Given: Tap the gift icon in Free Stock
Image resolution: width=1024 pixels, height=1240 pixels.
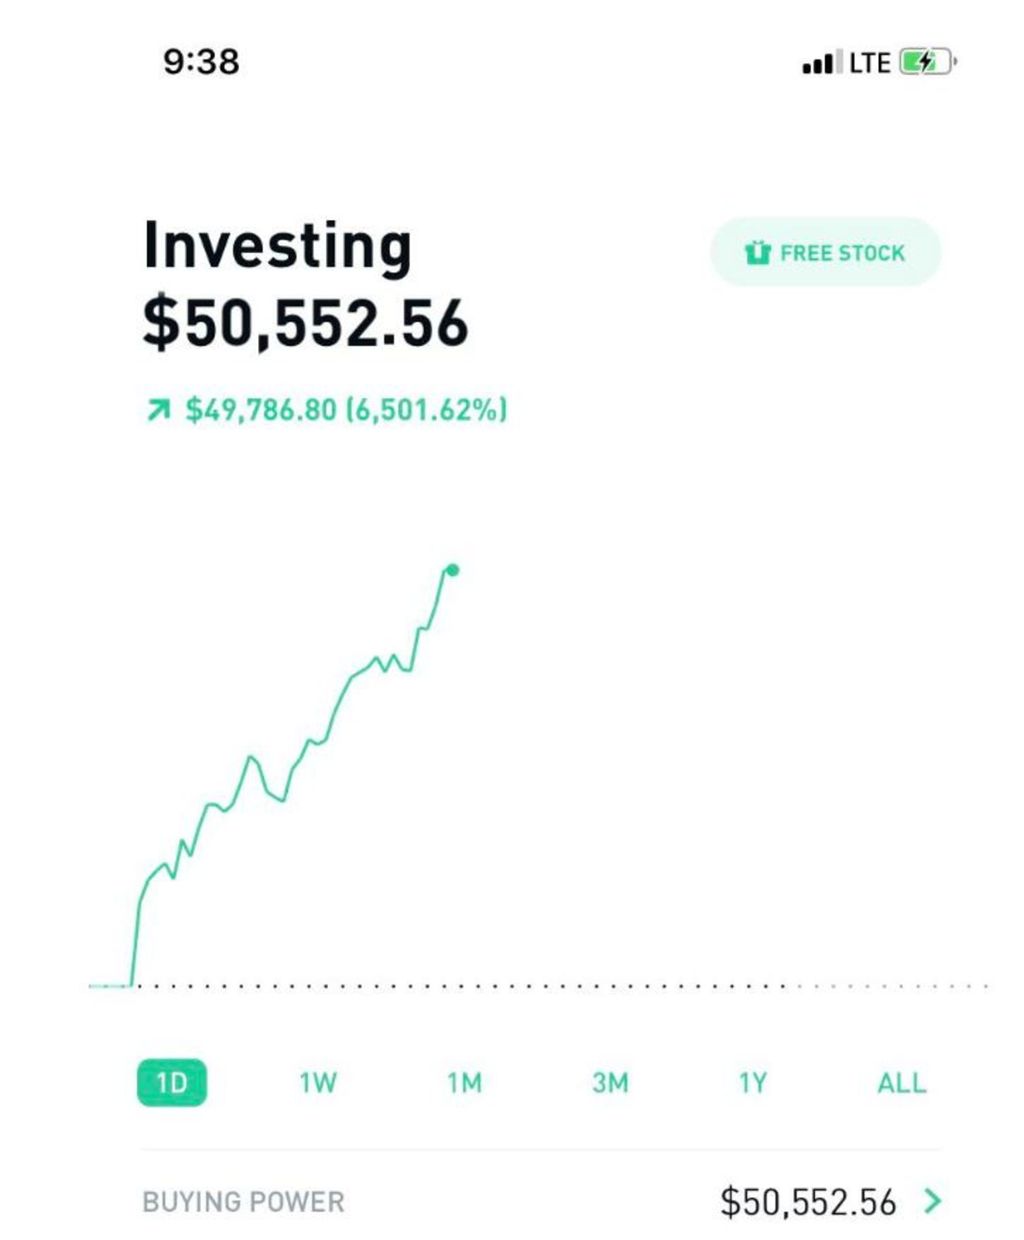Looking at the screenshot, I should [758, 253].
